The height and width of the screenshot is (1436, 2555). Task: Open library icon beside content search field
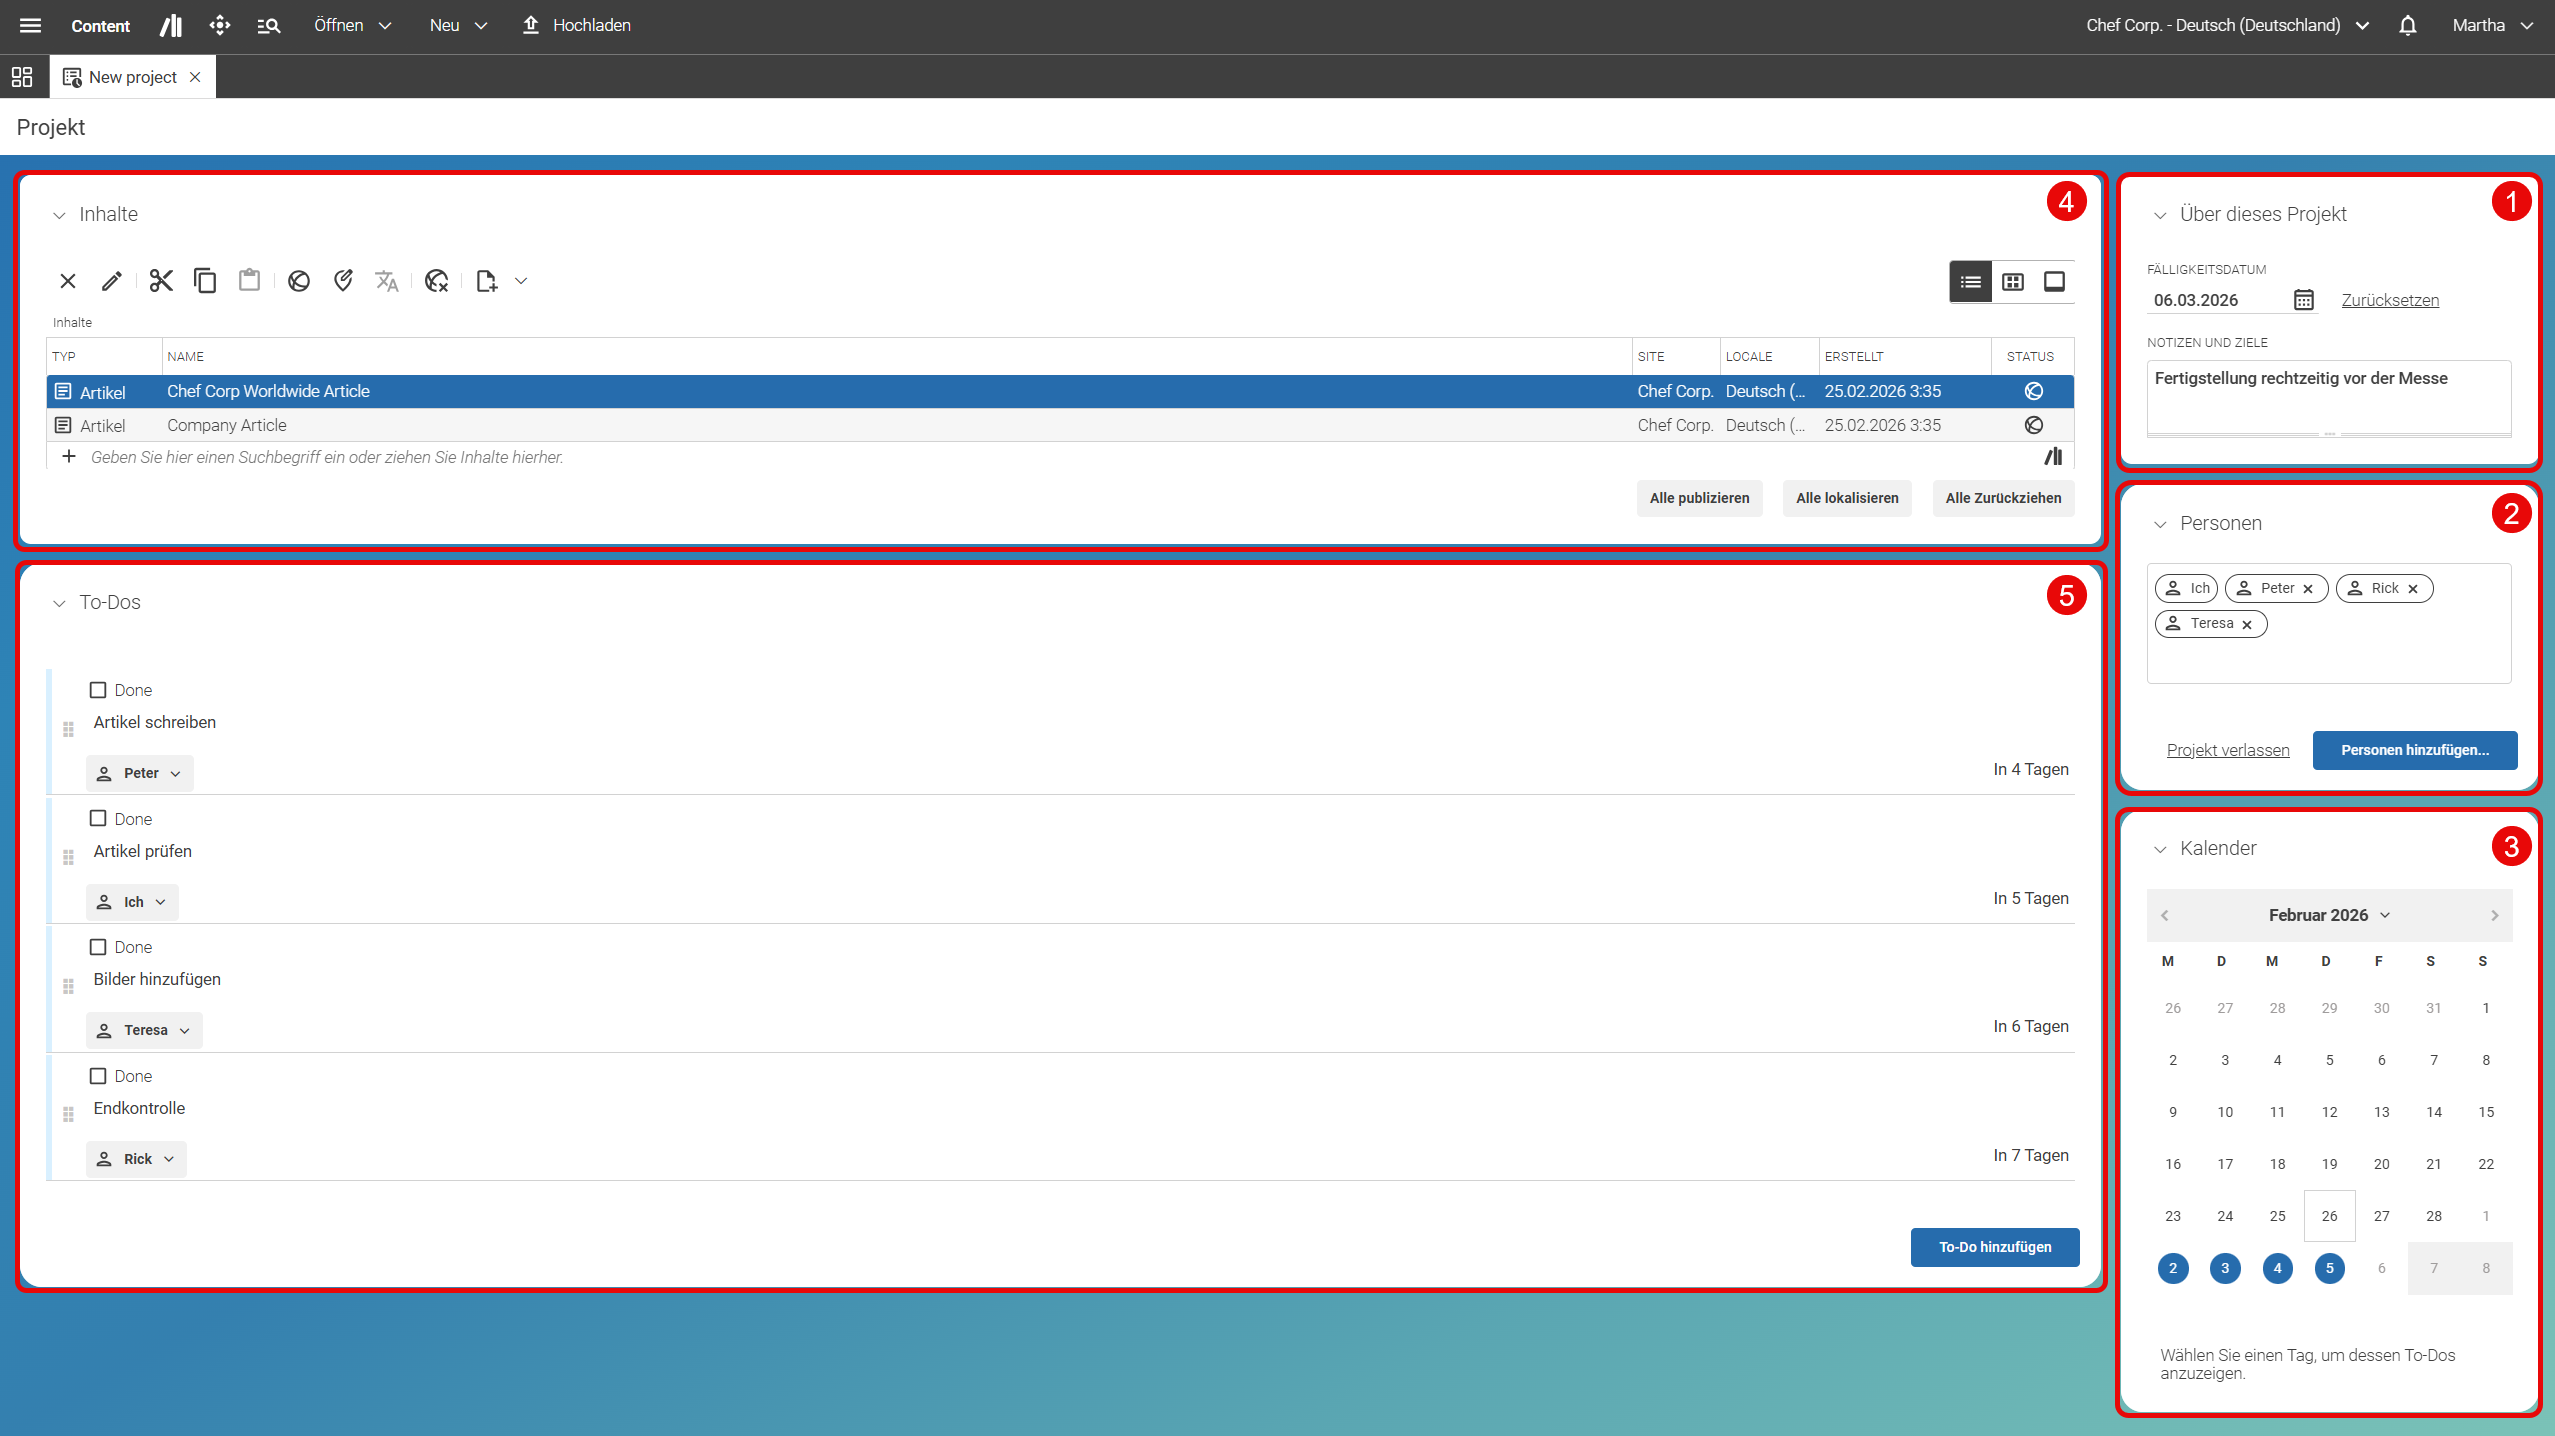pos(2053,457)
